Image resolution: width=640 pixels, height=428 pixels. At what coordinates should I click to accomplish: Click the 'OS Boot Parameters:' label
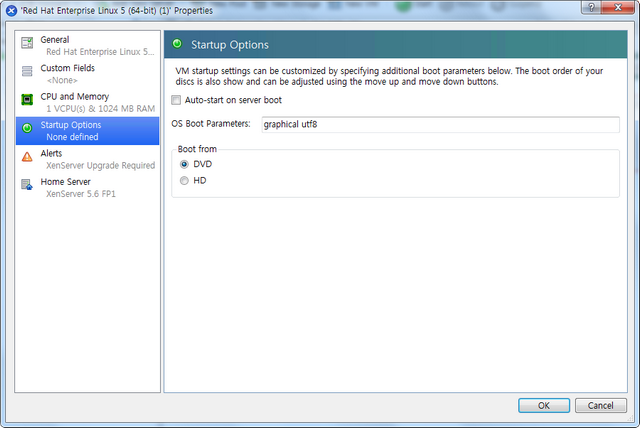click(x=211, y=124)
